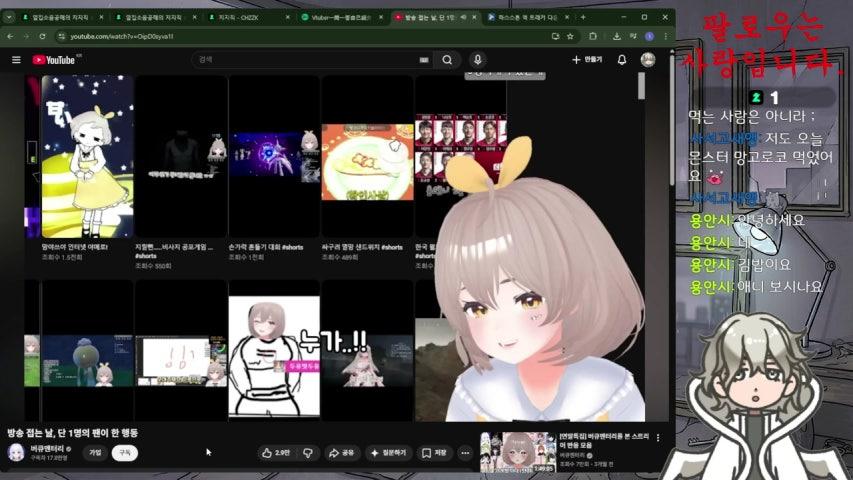This screenshot has width=853, height=480.
Task: Open the YouTube hamburger guide menu
Action: tap(16, 60)
